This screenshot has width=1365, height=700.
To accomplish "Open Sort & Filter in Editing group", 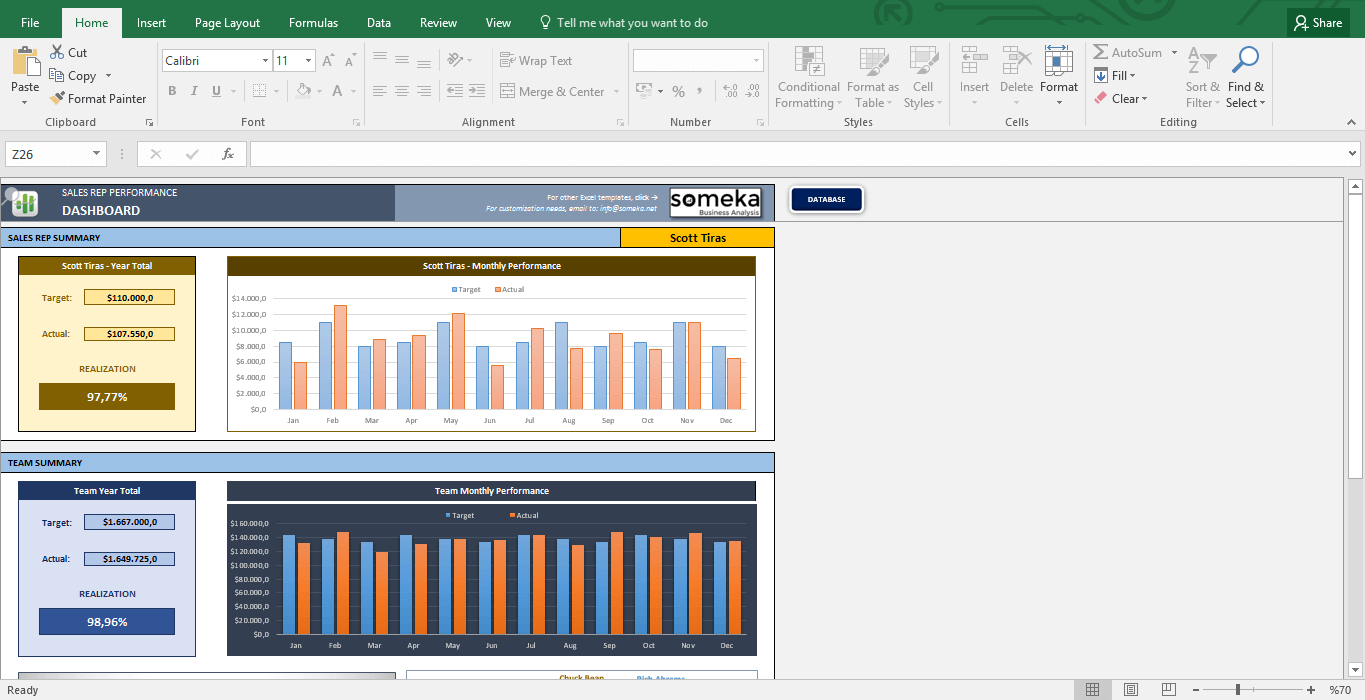I will point(1201,77).
